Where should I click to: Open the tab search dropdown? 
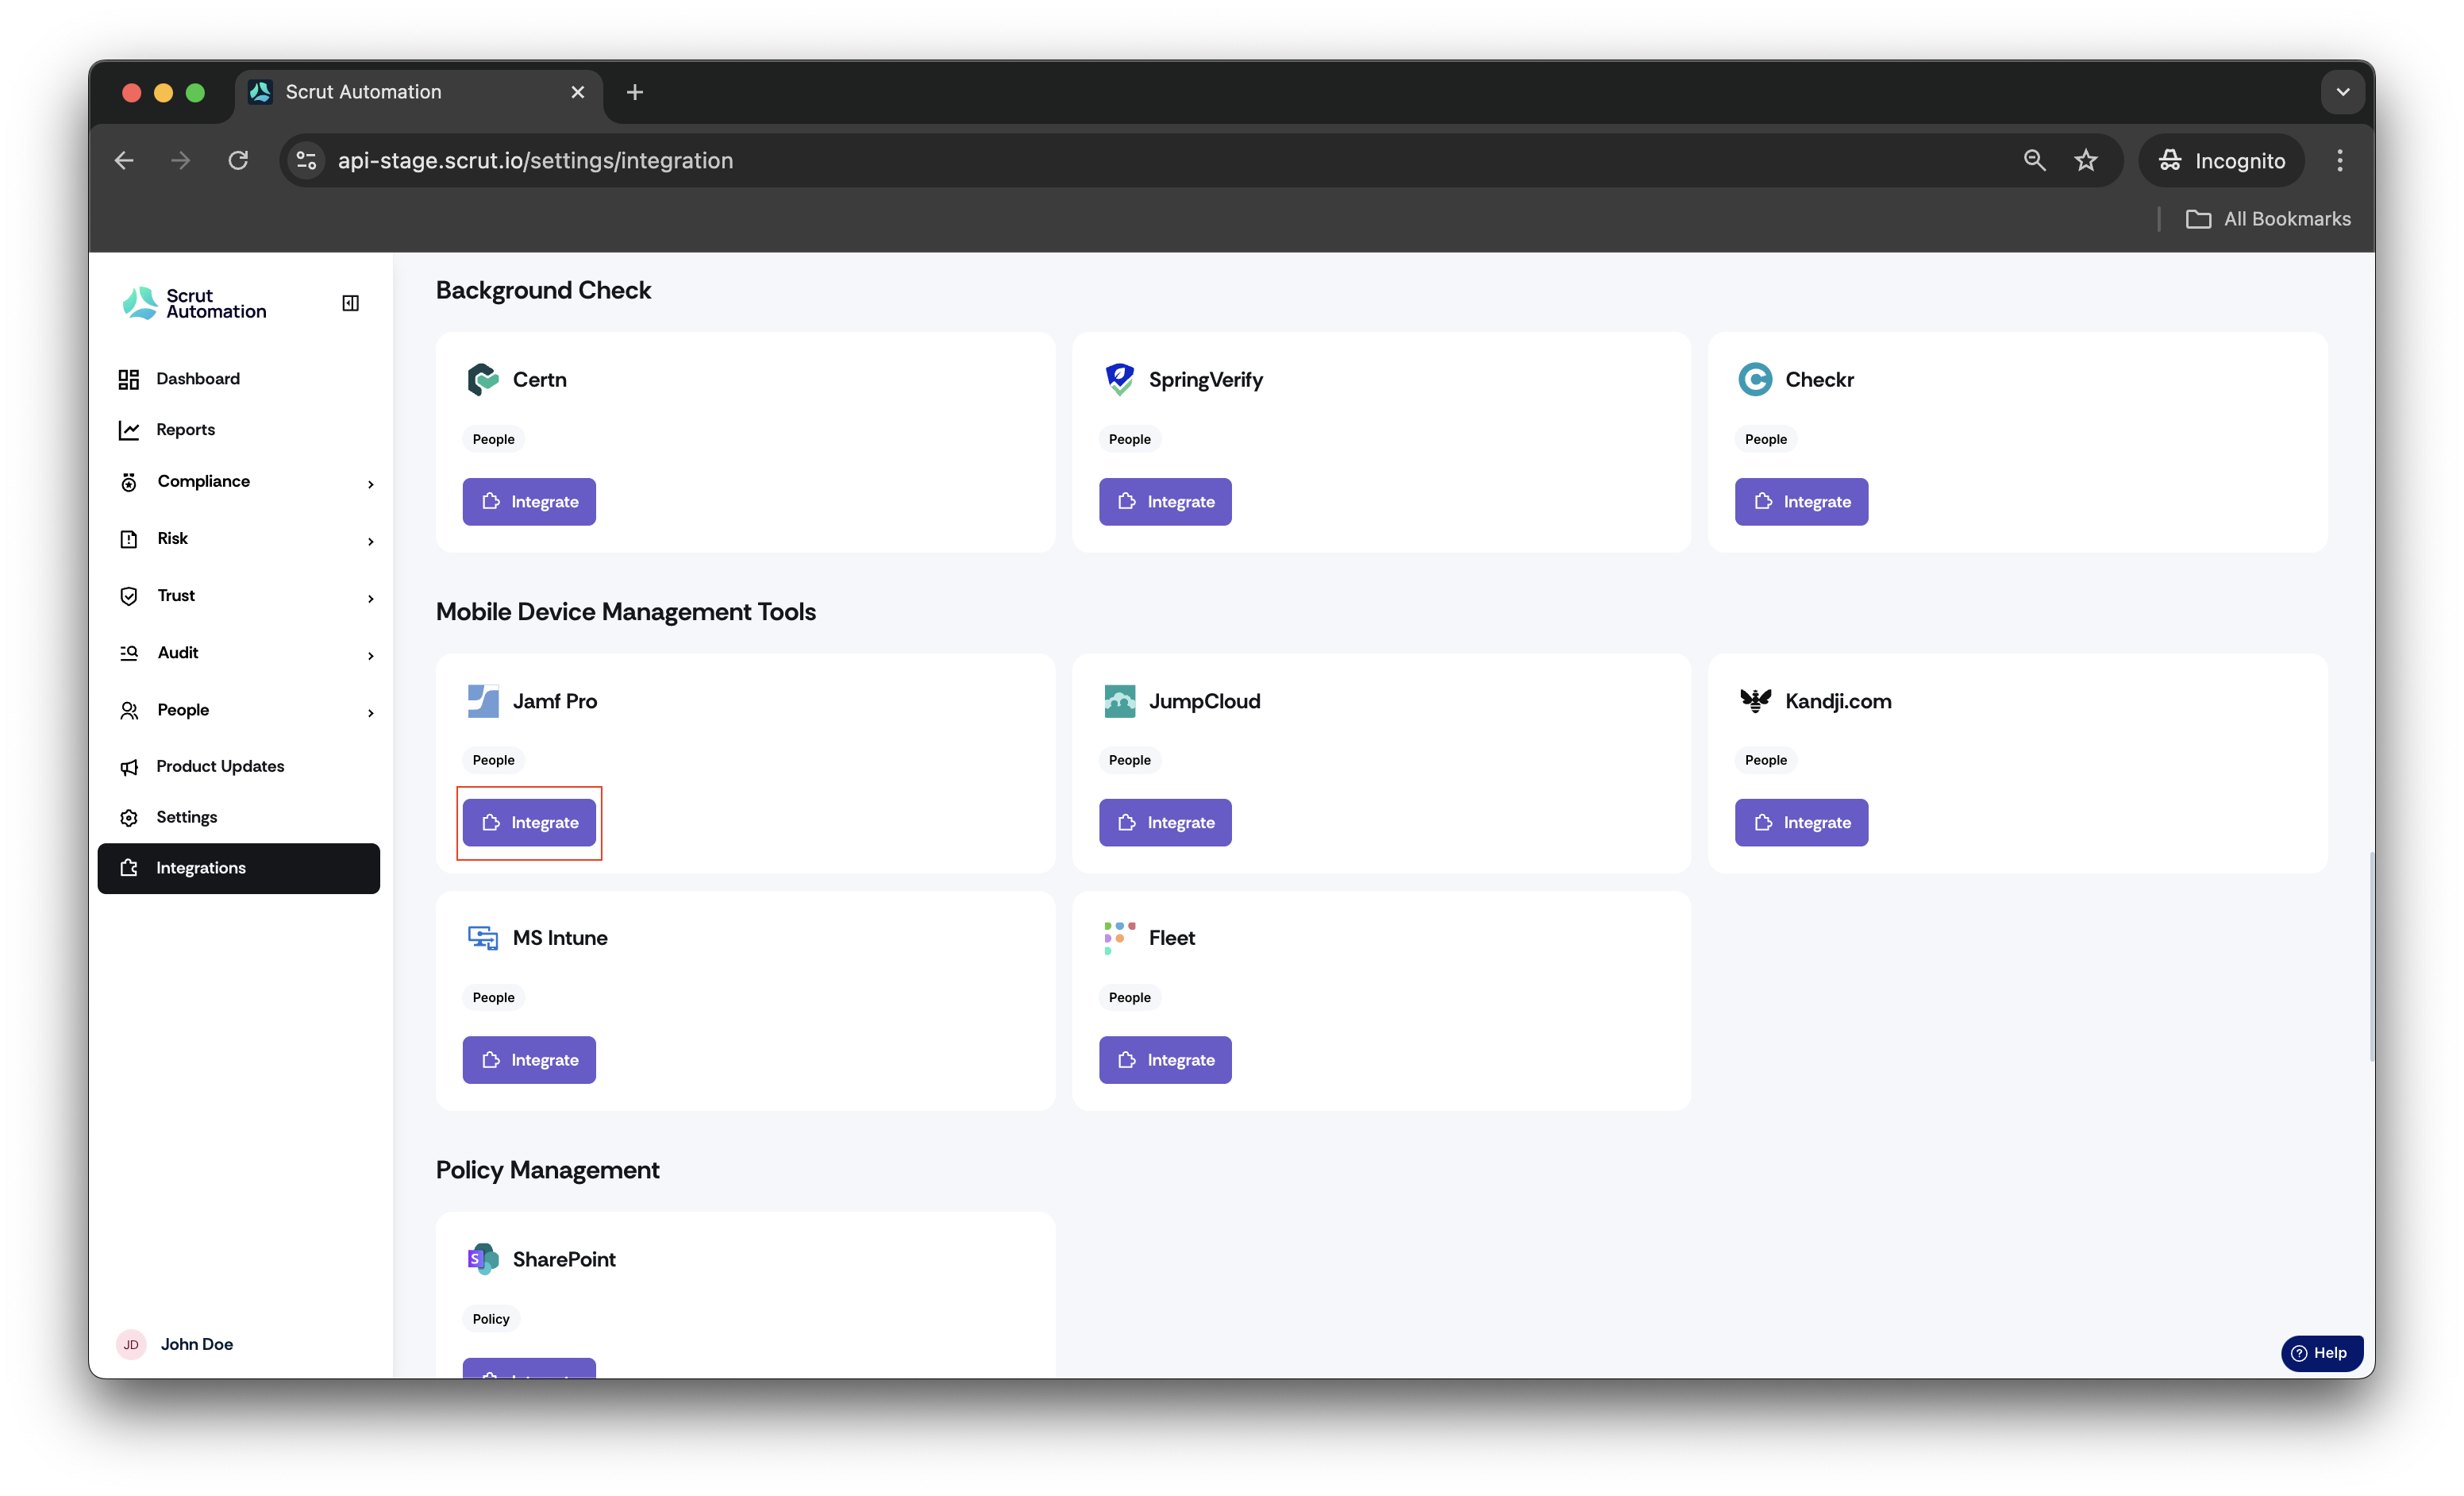(x=2342, y=92)
